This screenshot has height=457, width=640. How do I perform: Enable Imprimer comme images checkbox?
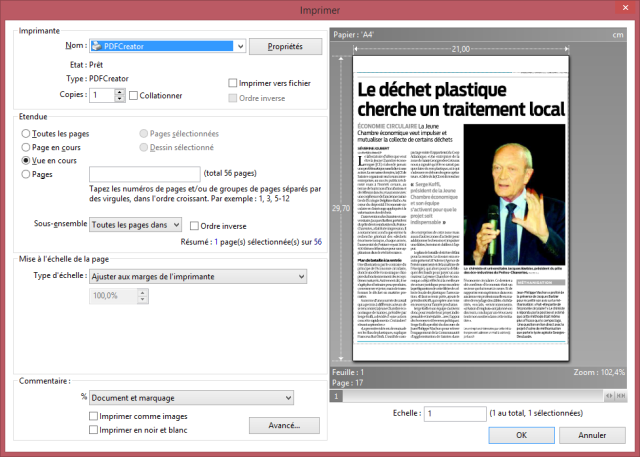[94, 416]
